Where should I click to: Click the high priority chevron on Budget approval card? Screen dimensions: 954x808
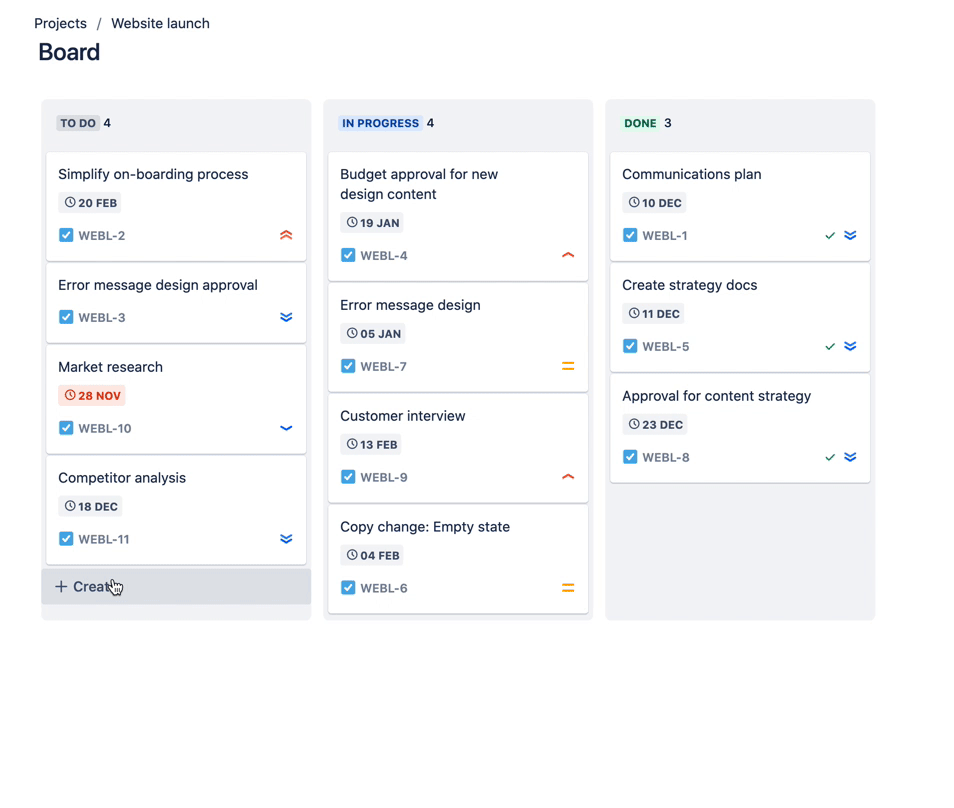click(568, 255)
